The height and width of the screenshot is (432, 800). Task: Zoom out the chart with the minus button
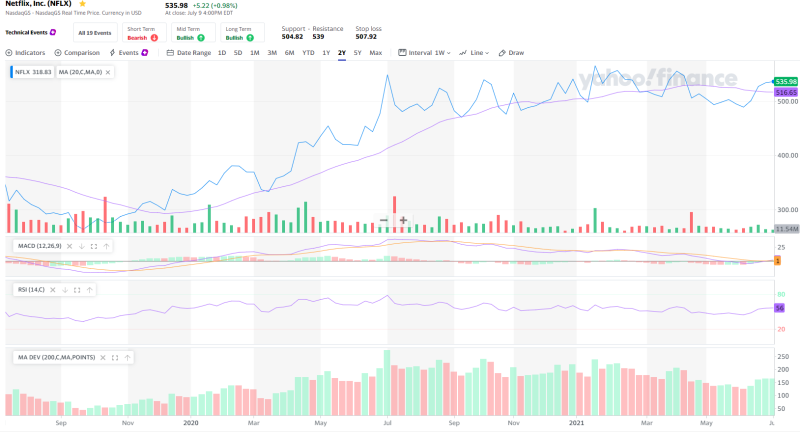tap(384, 220)
